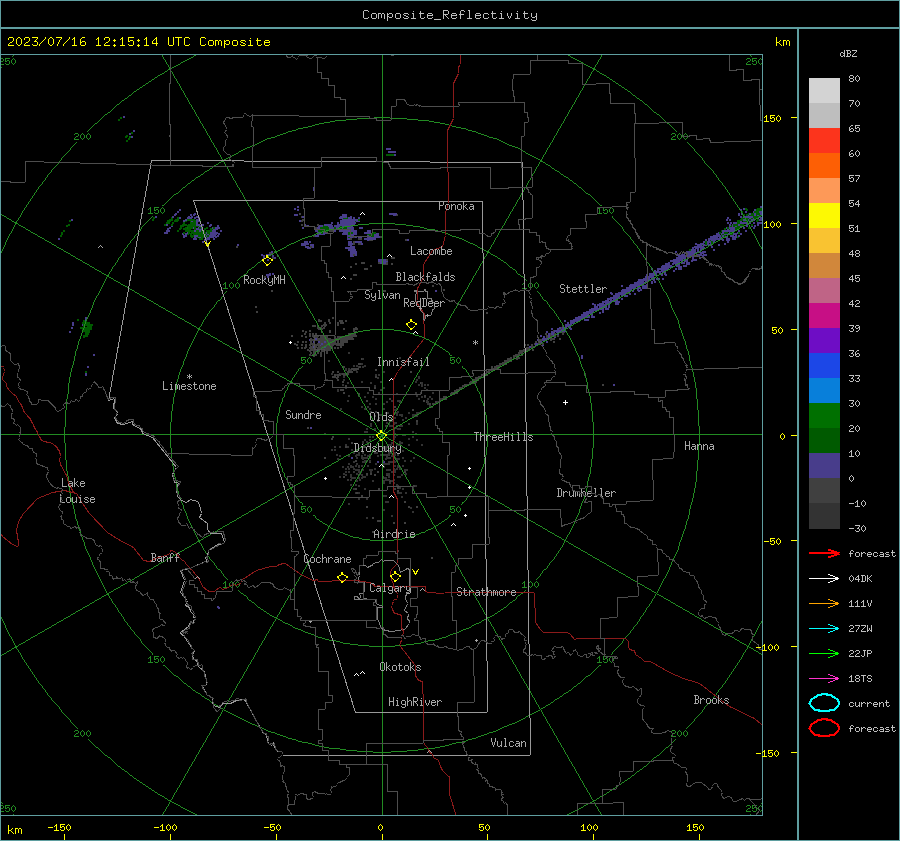Screen dimensions: 900x841
Task: Click the Okotoks town label
Action: [x=400, y=667]
